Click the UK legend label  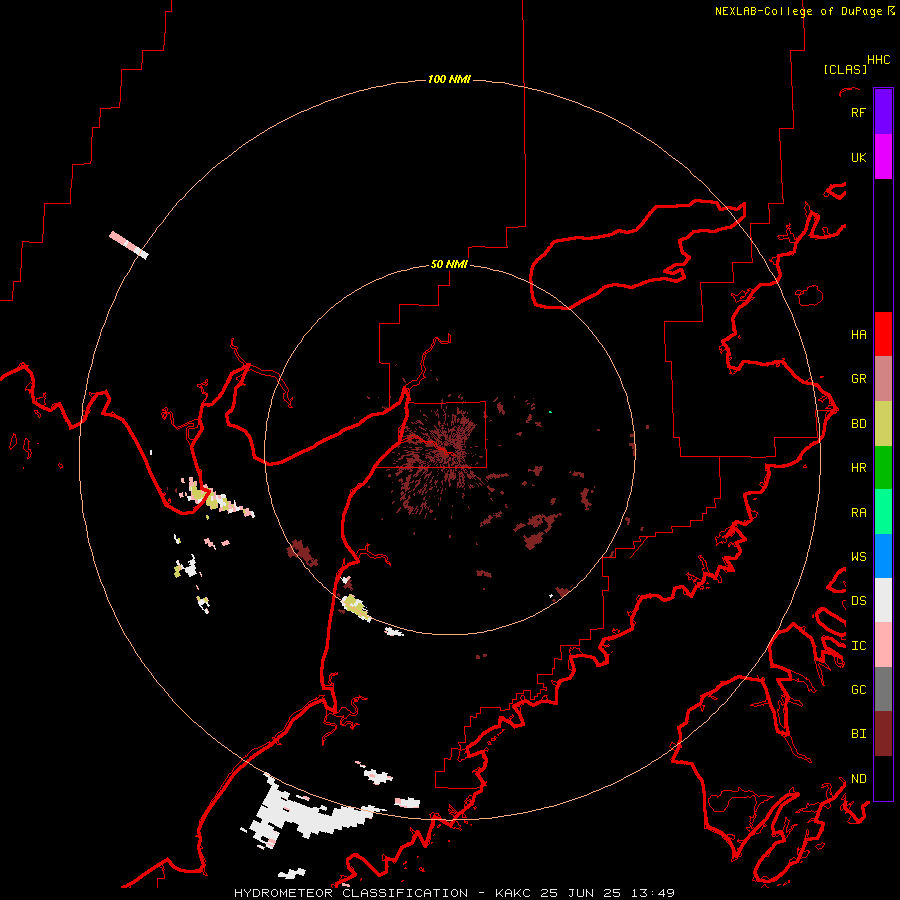[858, 157]
